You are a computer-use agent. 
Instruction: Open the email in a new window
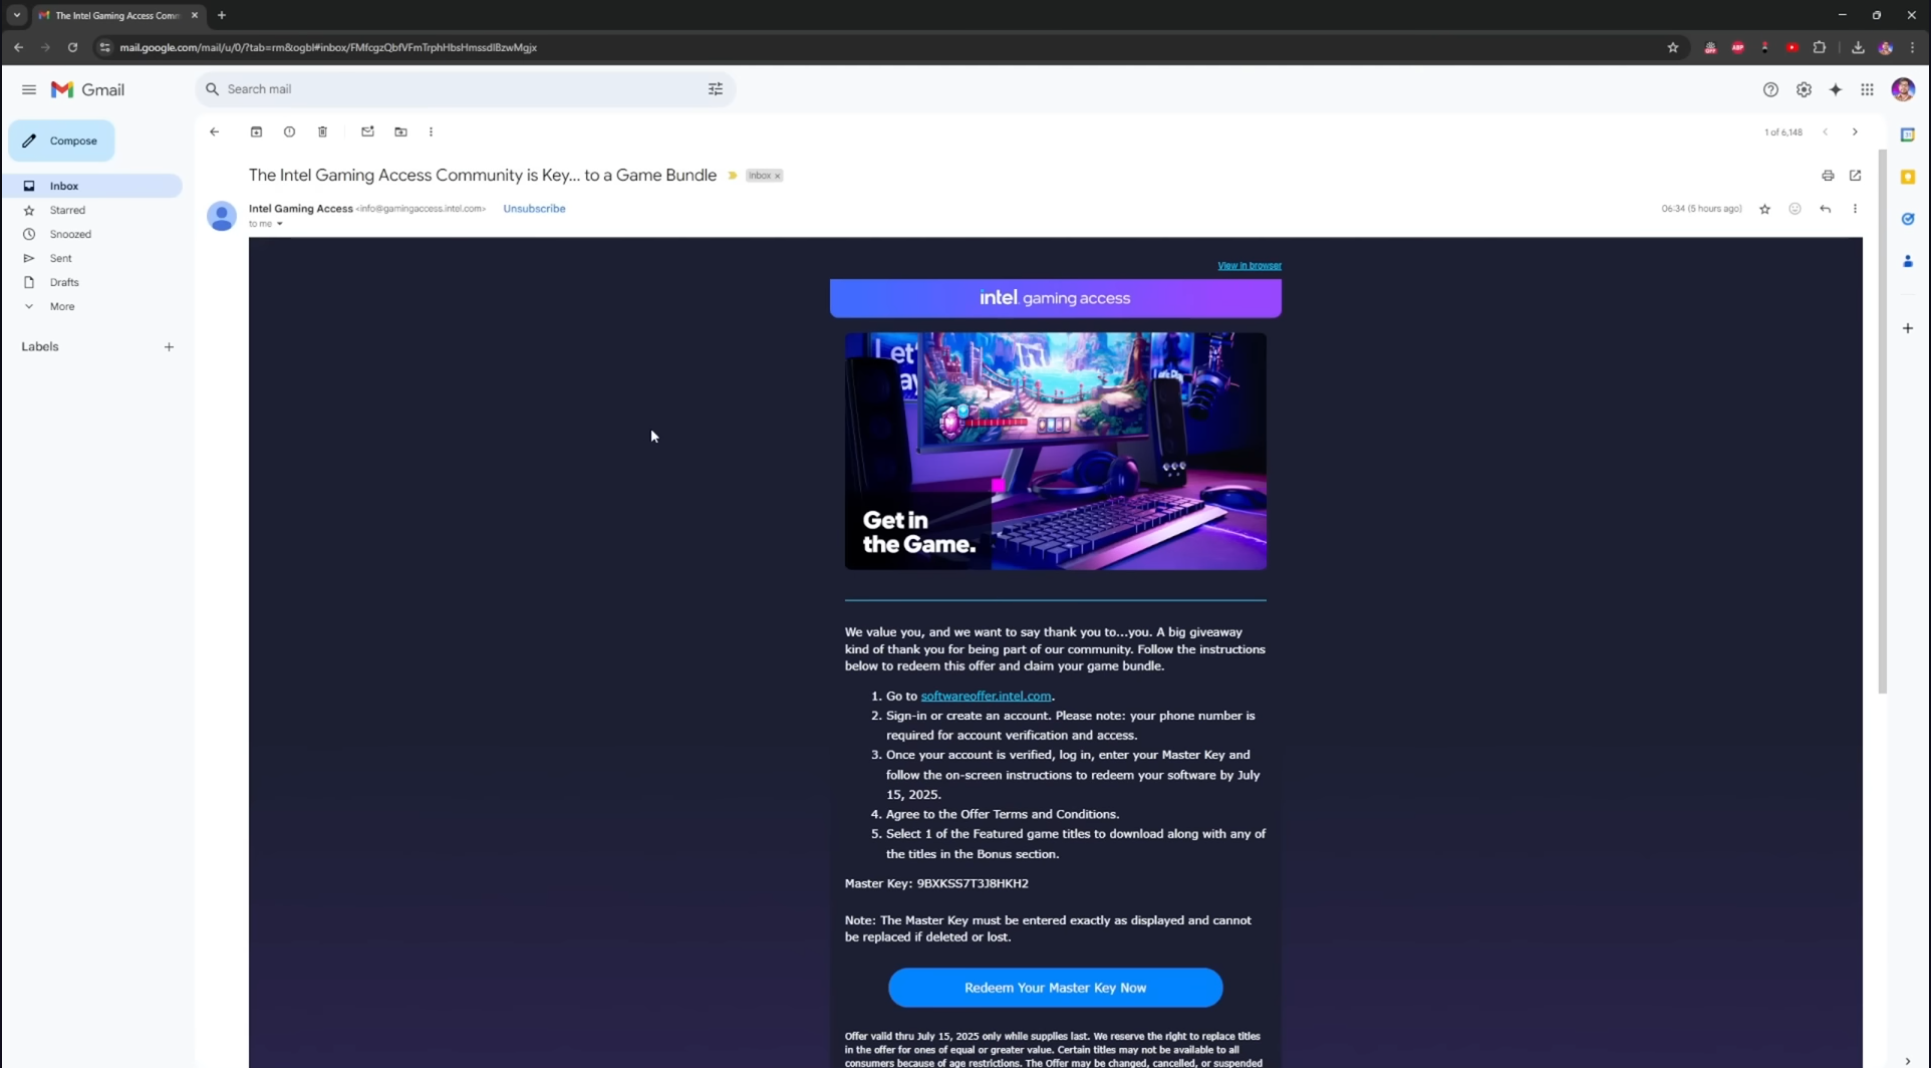1855,176
